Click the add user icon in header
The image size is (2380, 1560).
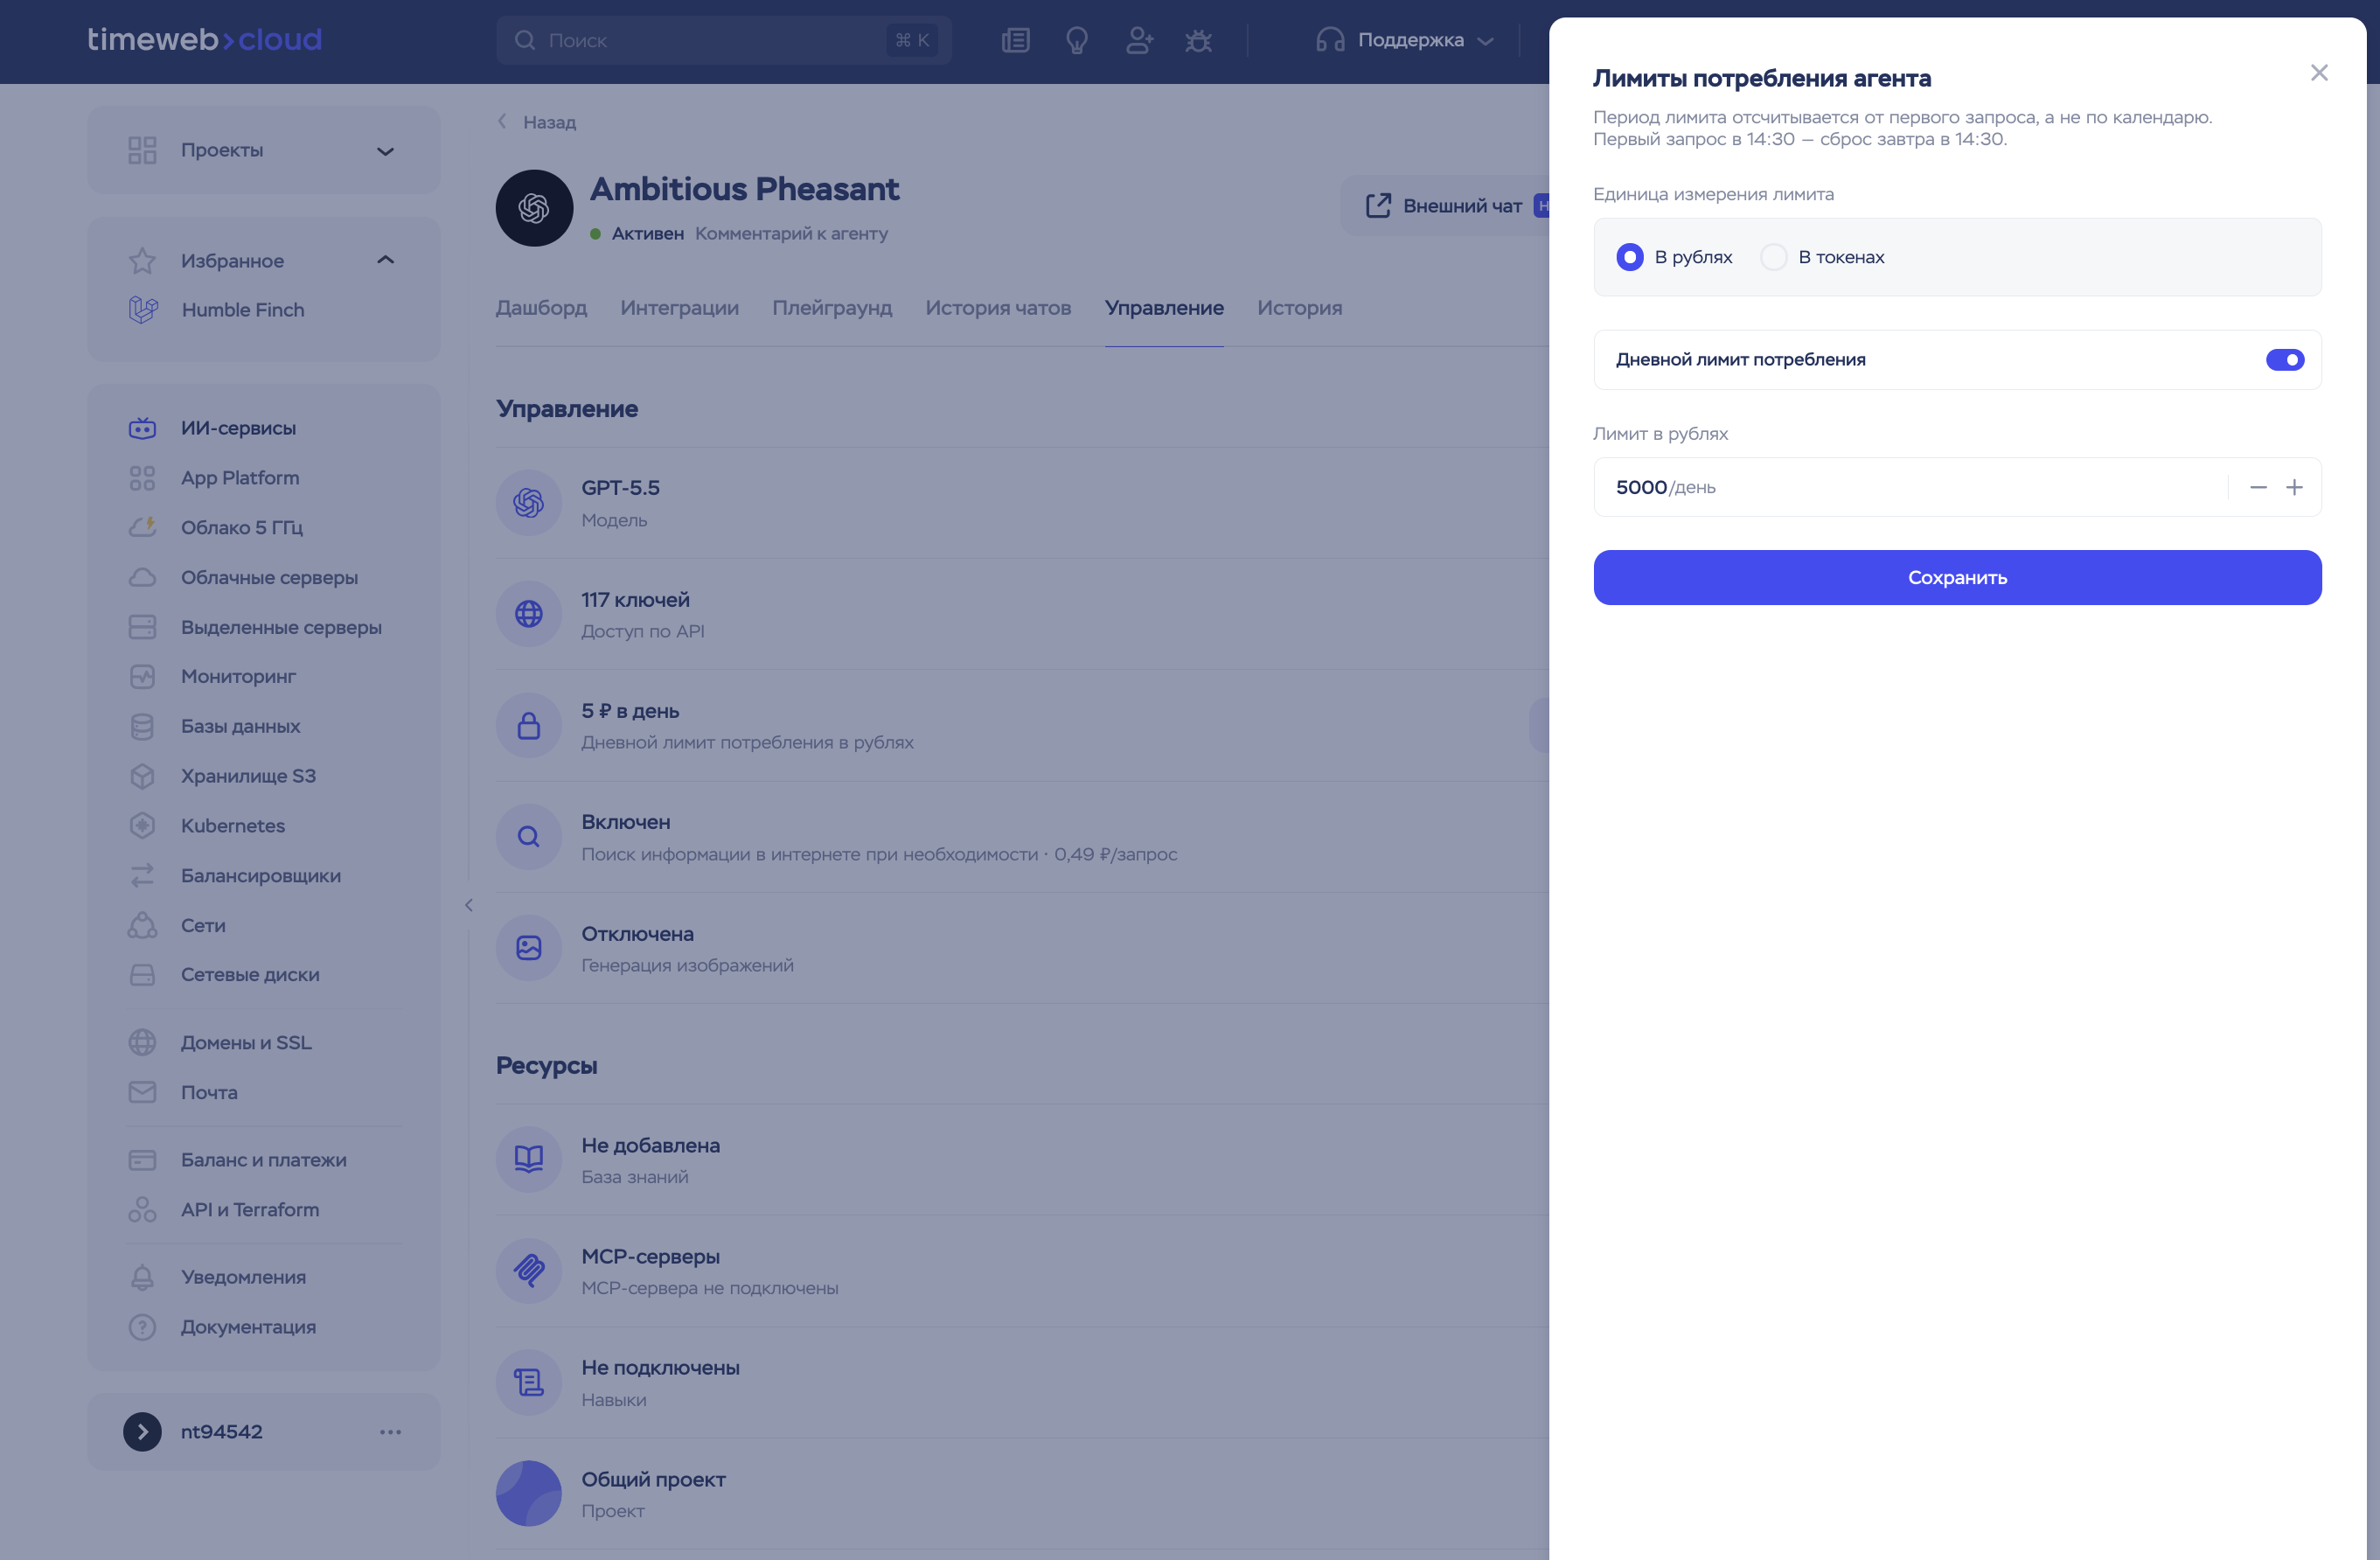tap(1138, 40)
